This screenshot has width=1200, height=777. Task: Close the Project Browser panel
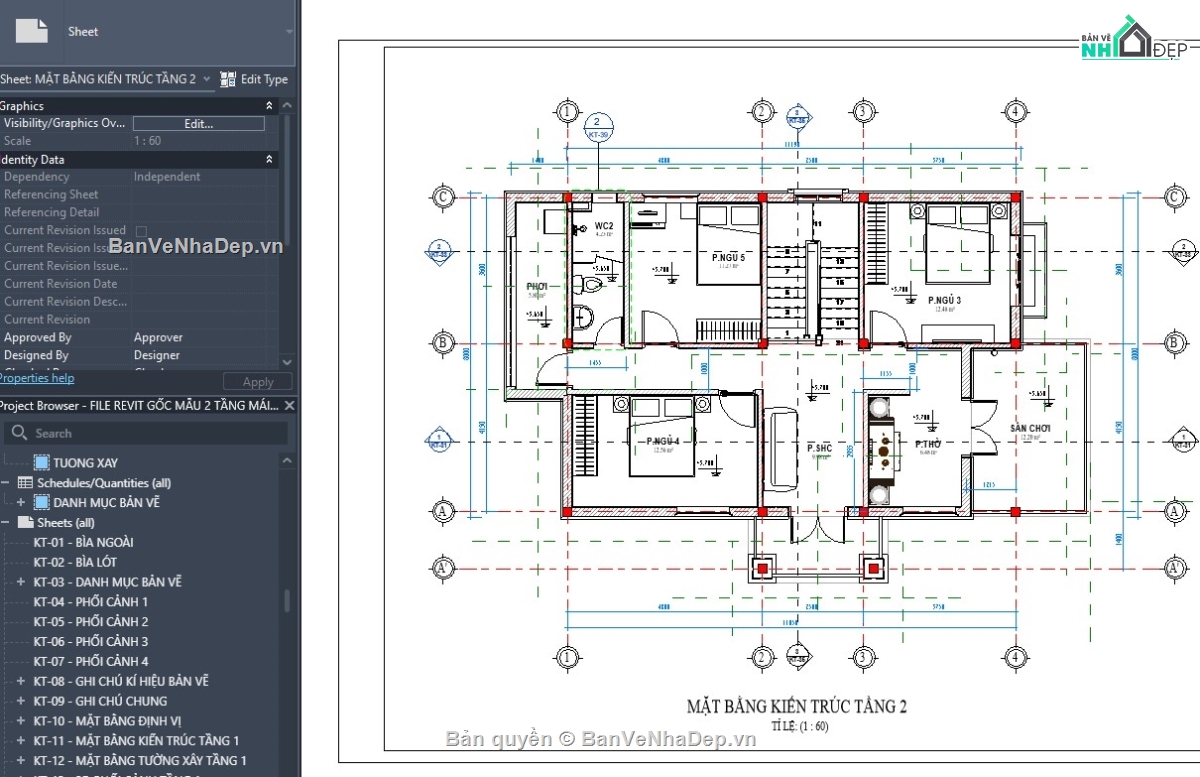pos(289,405)
